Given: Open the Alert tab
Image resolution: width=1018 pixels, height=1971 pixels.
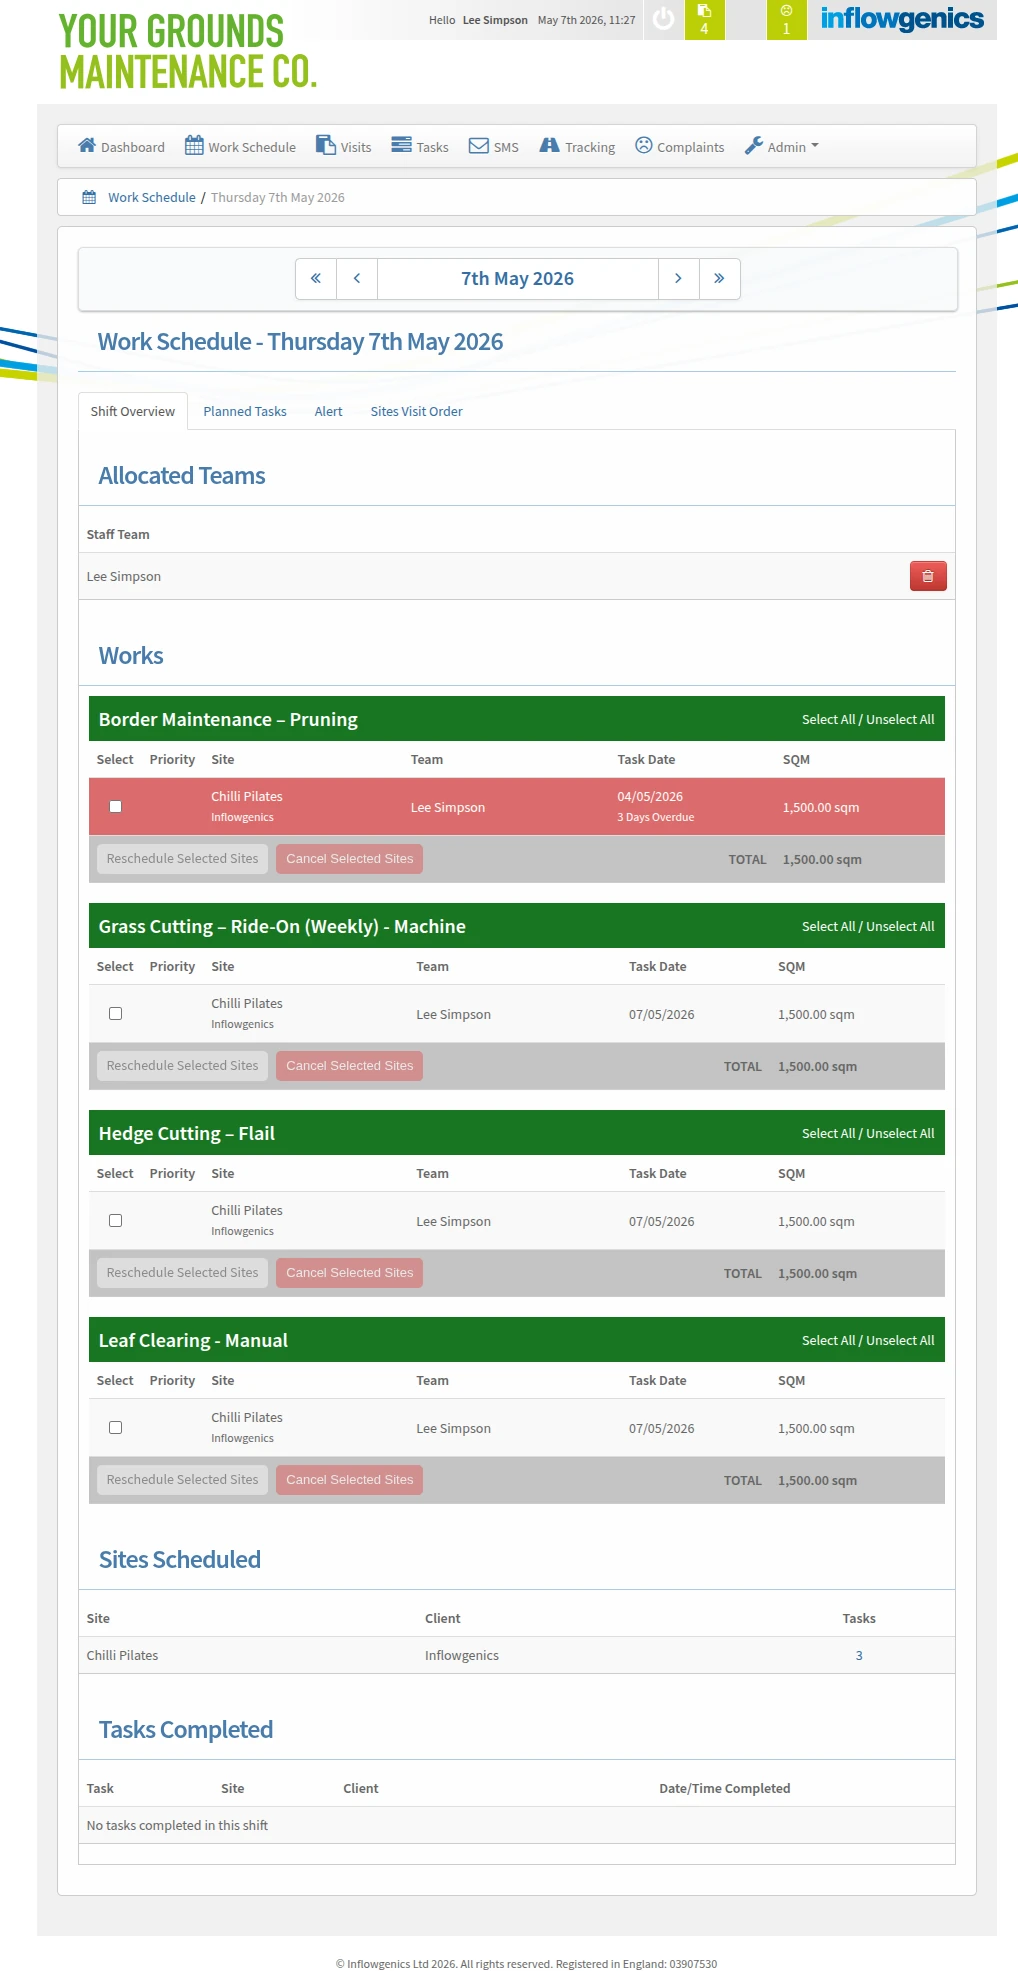Looking at the screenshot, I should [328, 411].
